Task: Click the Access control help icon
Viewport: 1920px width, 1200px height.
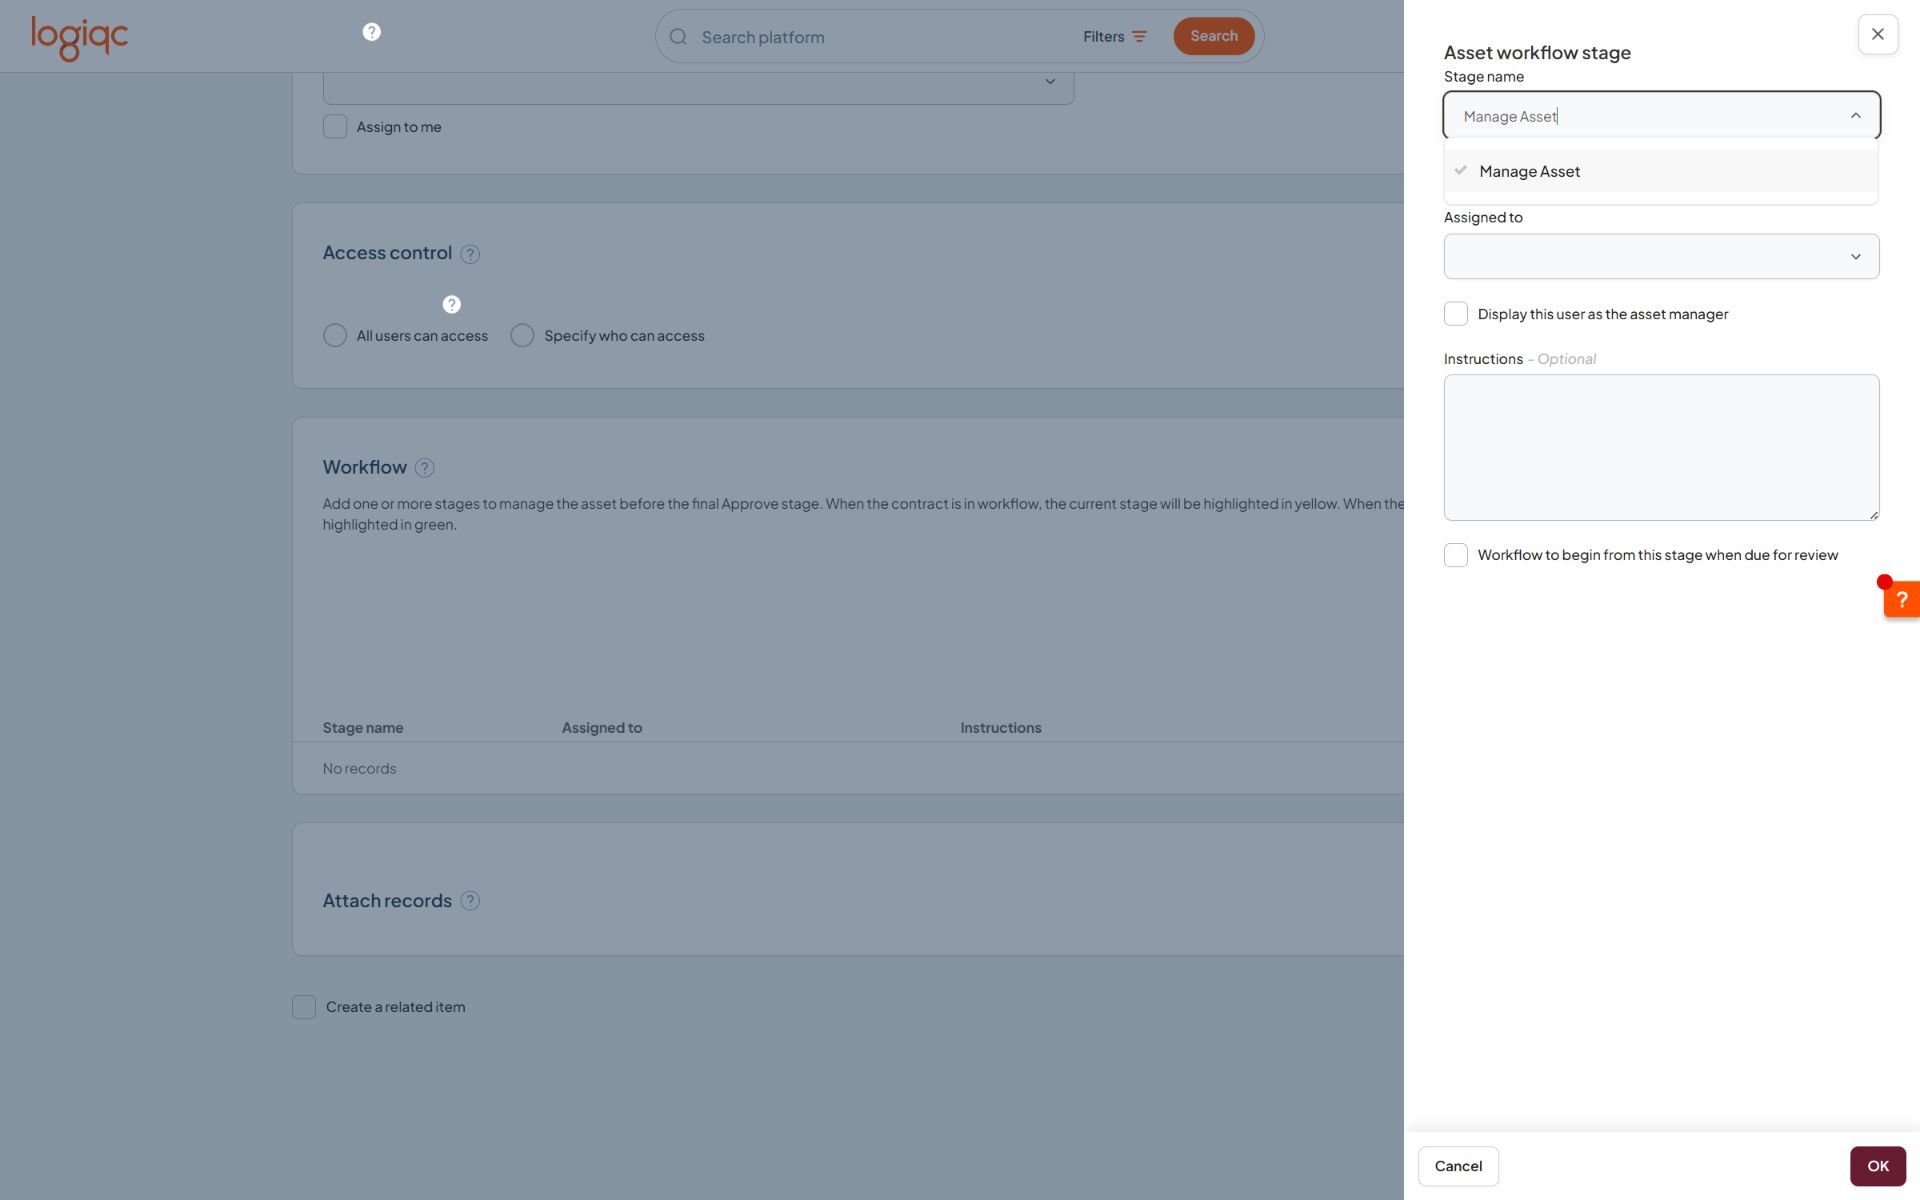Action: point(470,254)
